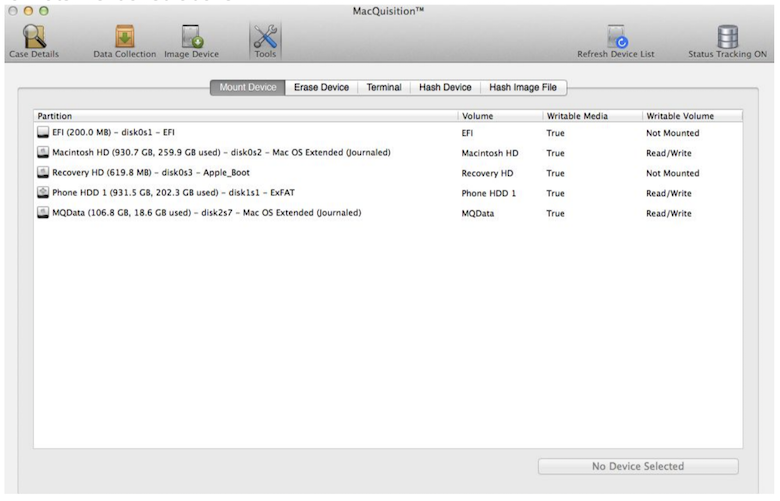
Task: Sort by the Partition column header
Action: pos(246,116)
